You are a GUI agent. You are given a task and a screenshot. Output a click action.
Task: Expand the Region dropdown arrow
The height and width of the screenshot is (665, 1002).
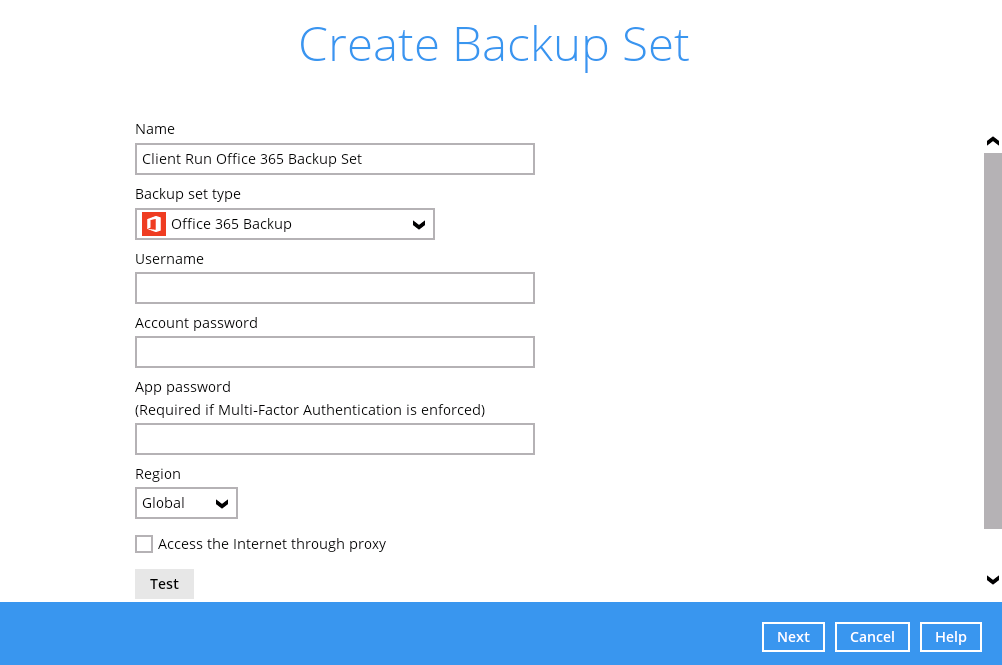(x=222, y=504)
